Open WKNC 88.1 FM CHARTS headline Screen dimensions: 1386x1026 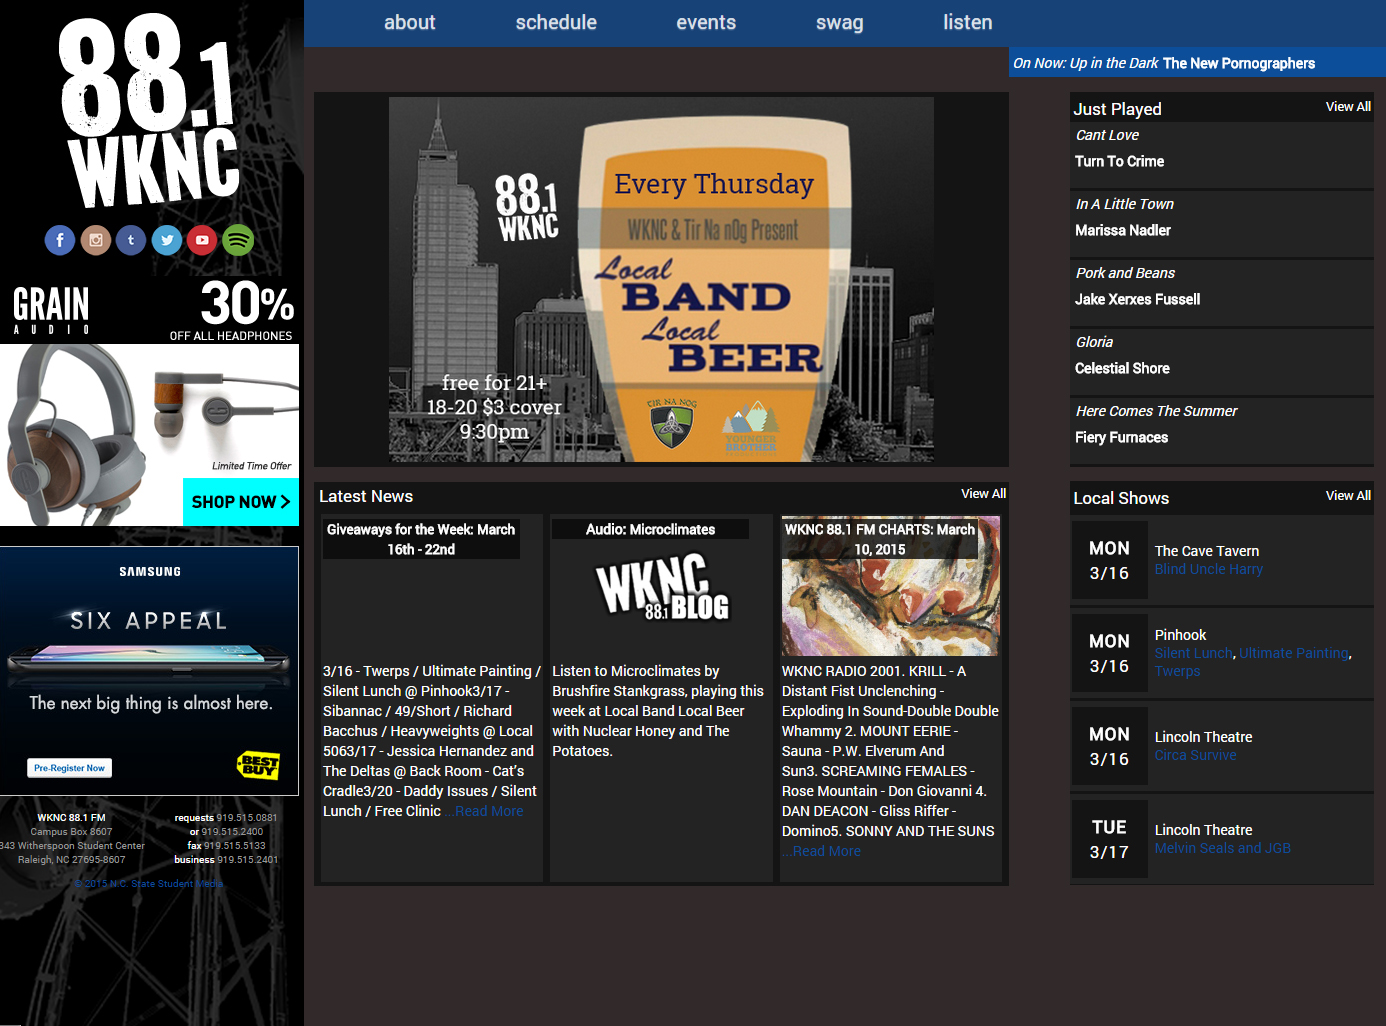[880, 539]
